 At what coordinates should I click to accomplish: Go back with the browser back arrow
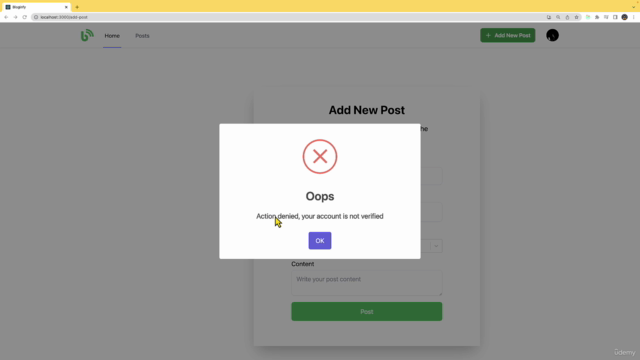point(6,17)
